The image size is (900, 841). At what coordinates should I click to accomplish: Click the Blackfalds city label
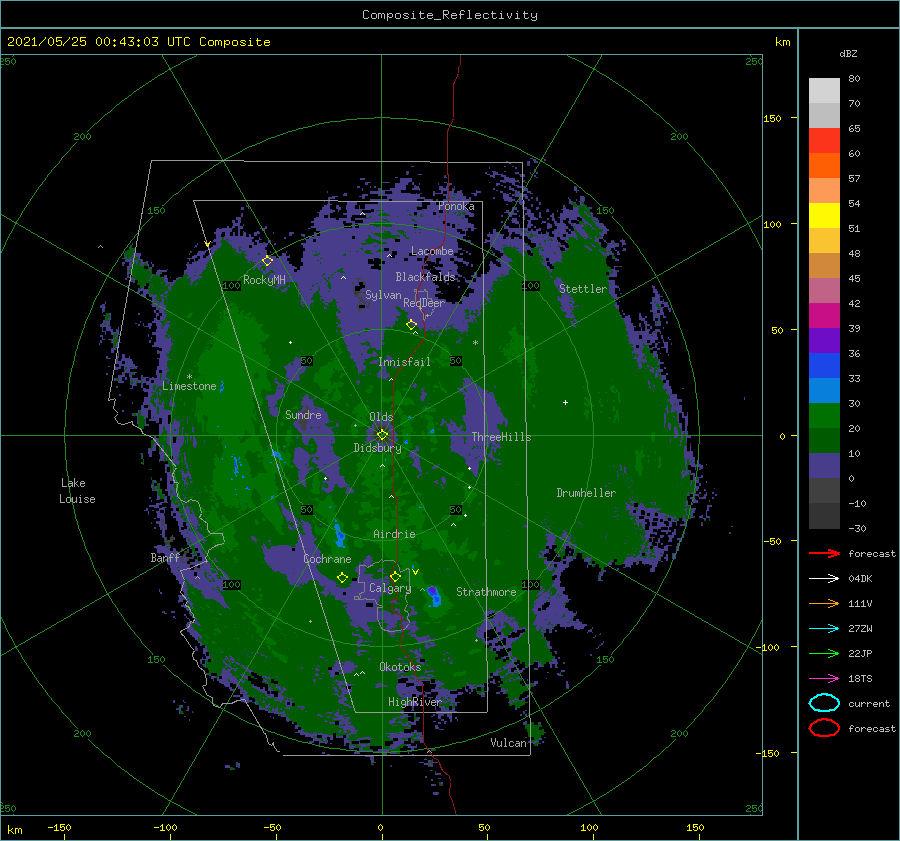point(425,277)
